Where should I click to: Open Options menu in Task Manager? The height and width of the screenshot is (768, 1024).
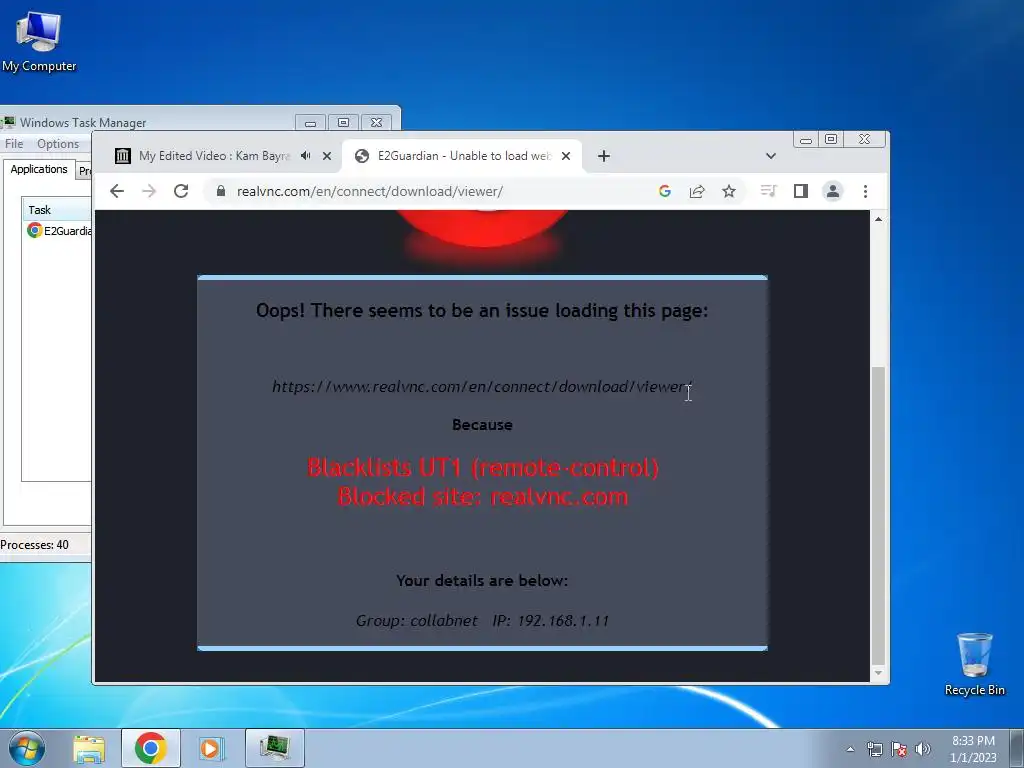57,144
